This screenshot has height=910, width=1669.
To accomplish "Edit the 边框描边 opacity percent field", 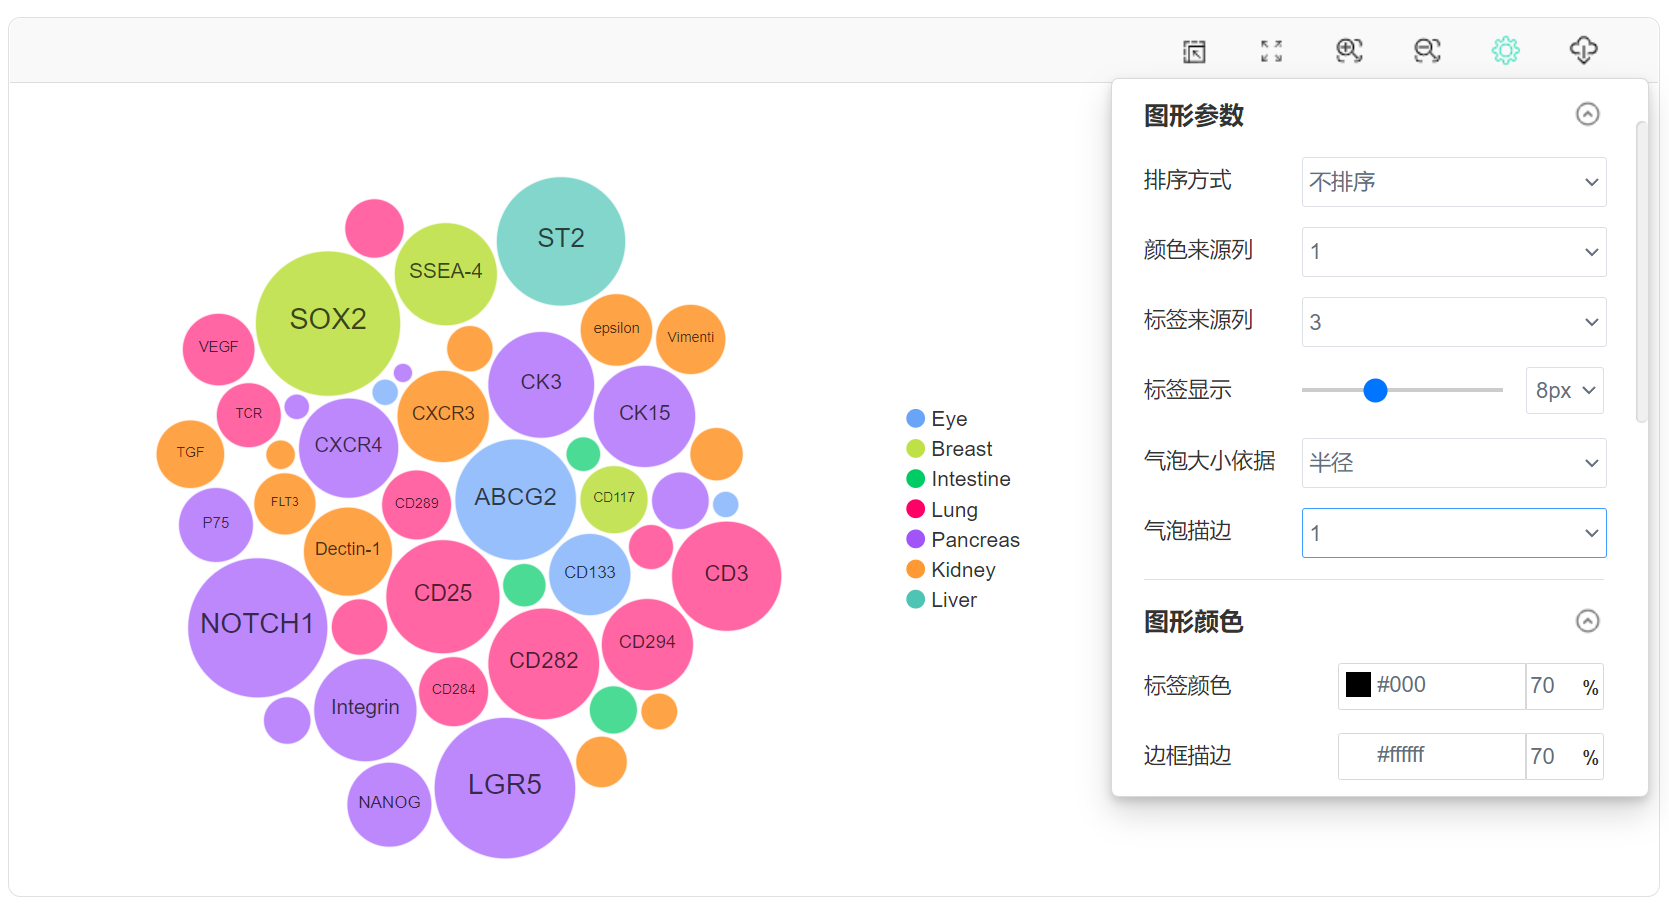I will (1564, 756).
